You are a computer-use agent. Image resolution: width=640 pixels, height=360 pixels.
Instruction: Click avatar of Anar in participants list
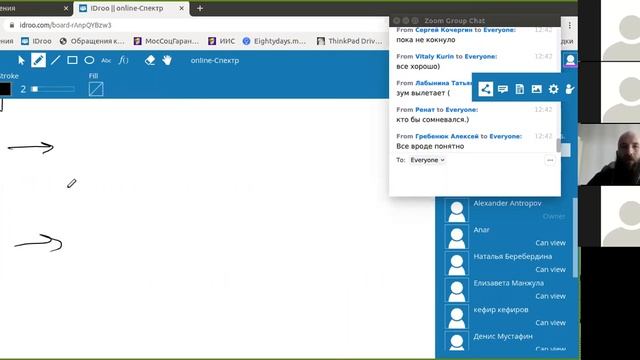(x=456, y=237)
